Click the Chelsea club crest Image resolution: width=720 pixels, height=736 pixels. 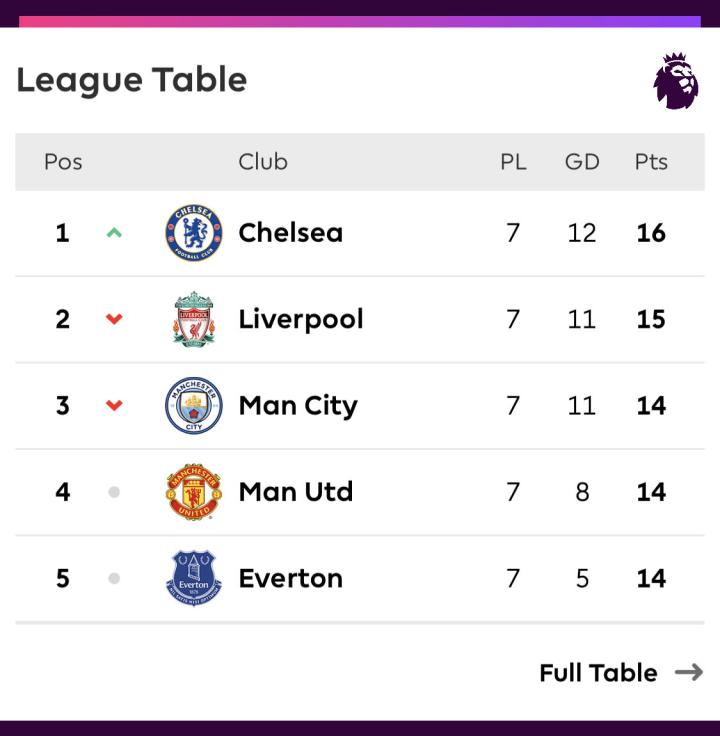coord(194,233)
